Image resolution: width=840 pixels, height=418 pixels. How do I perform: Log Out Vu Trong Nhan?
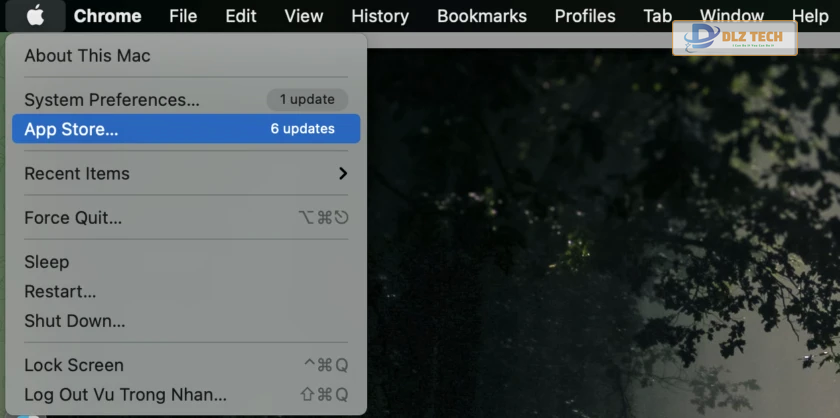click(x=186, y=395)
